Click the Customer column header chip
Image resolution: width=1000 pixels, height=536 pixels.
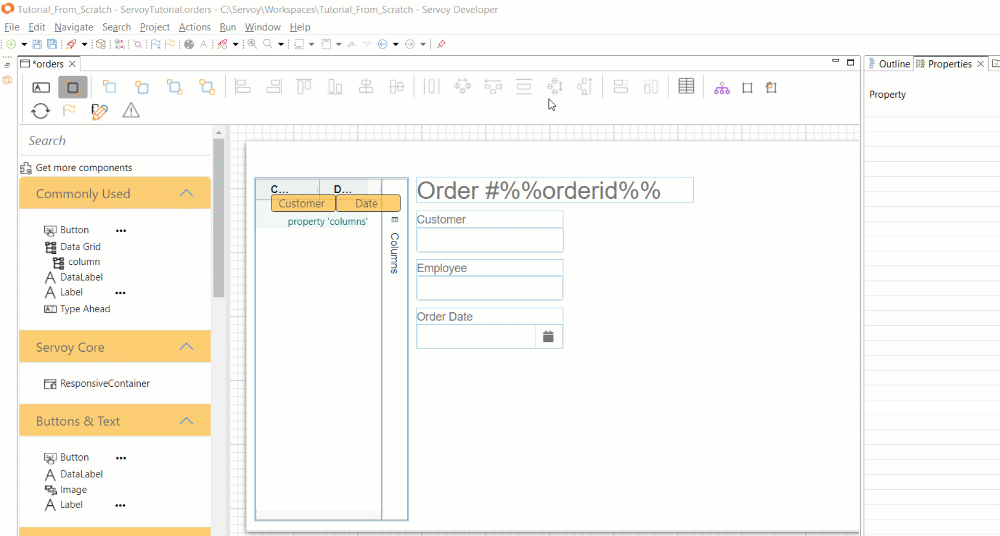coord(302,203)
